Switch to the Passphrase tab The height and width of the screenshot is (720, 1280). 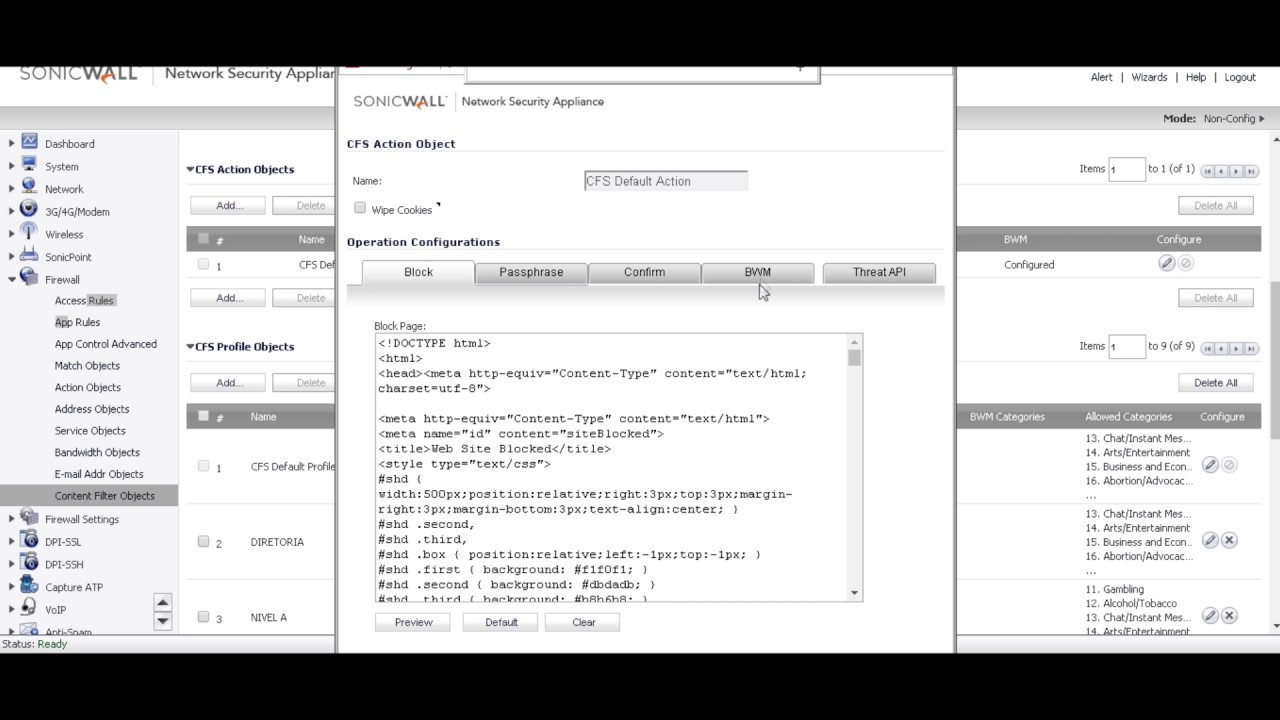coord(531,272)
